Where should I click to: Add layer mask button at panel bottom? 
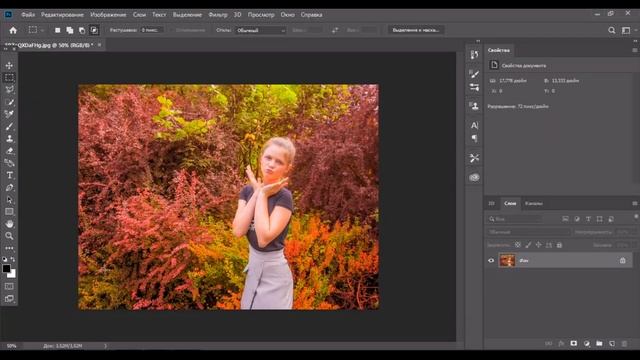coord(574,344)
